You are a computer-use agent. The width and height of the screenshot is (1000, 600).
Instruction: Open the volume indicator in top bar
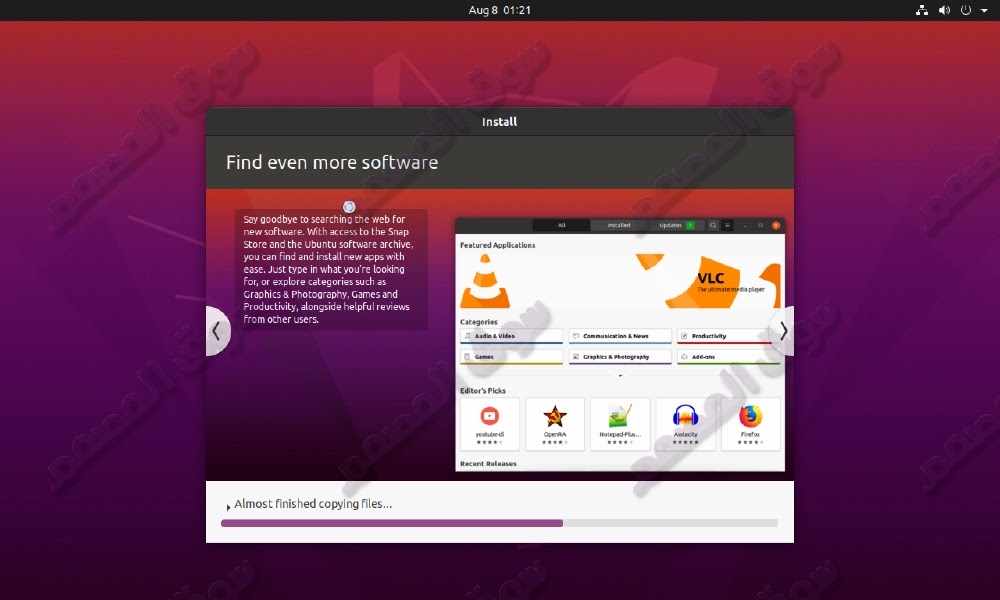(x=945, y=10)
